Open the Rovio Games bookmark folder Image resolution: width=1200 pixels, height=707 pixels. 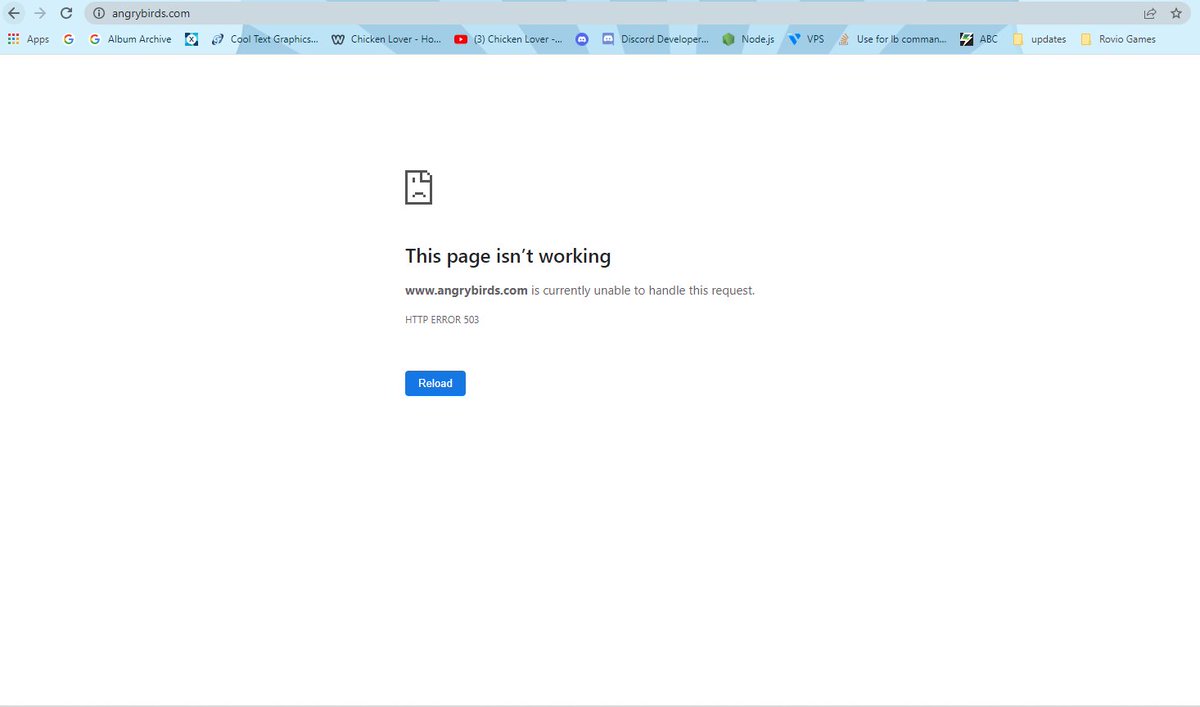tap(1118, 39)
